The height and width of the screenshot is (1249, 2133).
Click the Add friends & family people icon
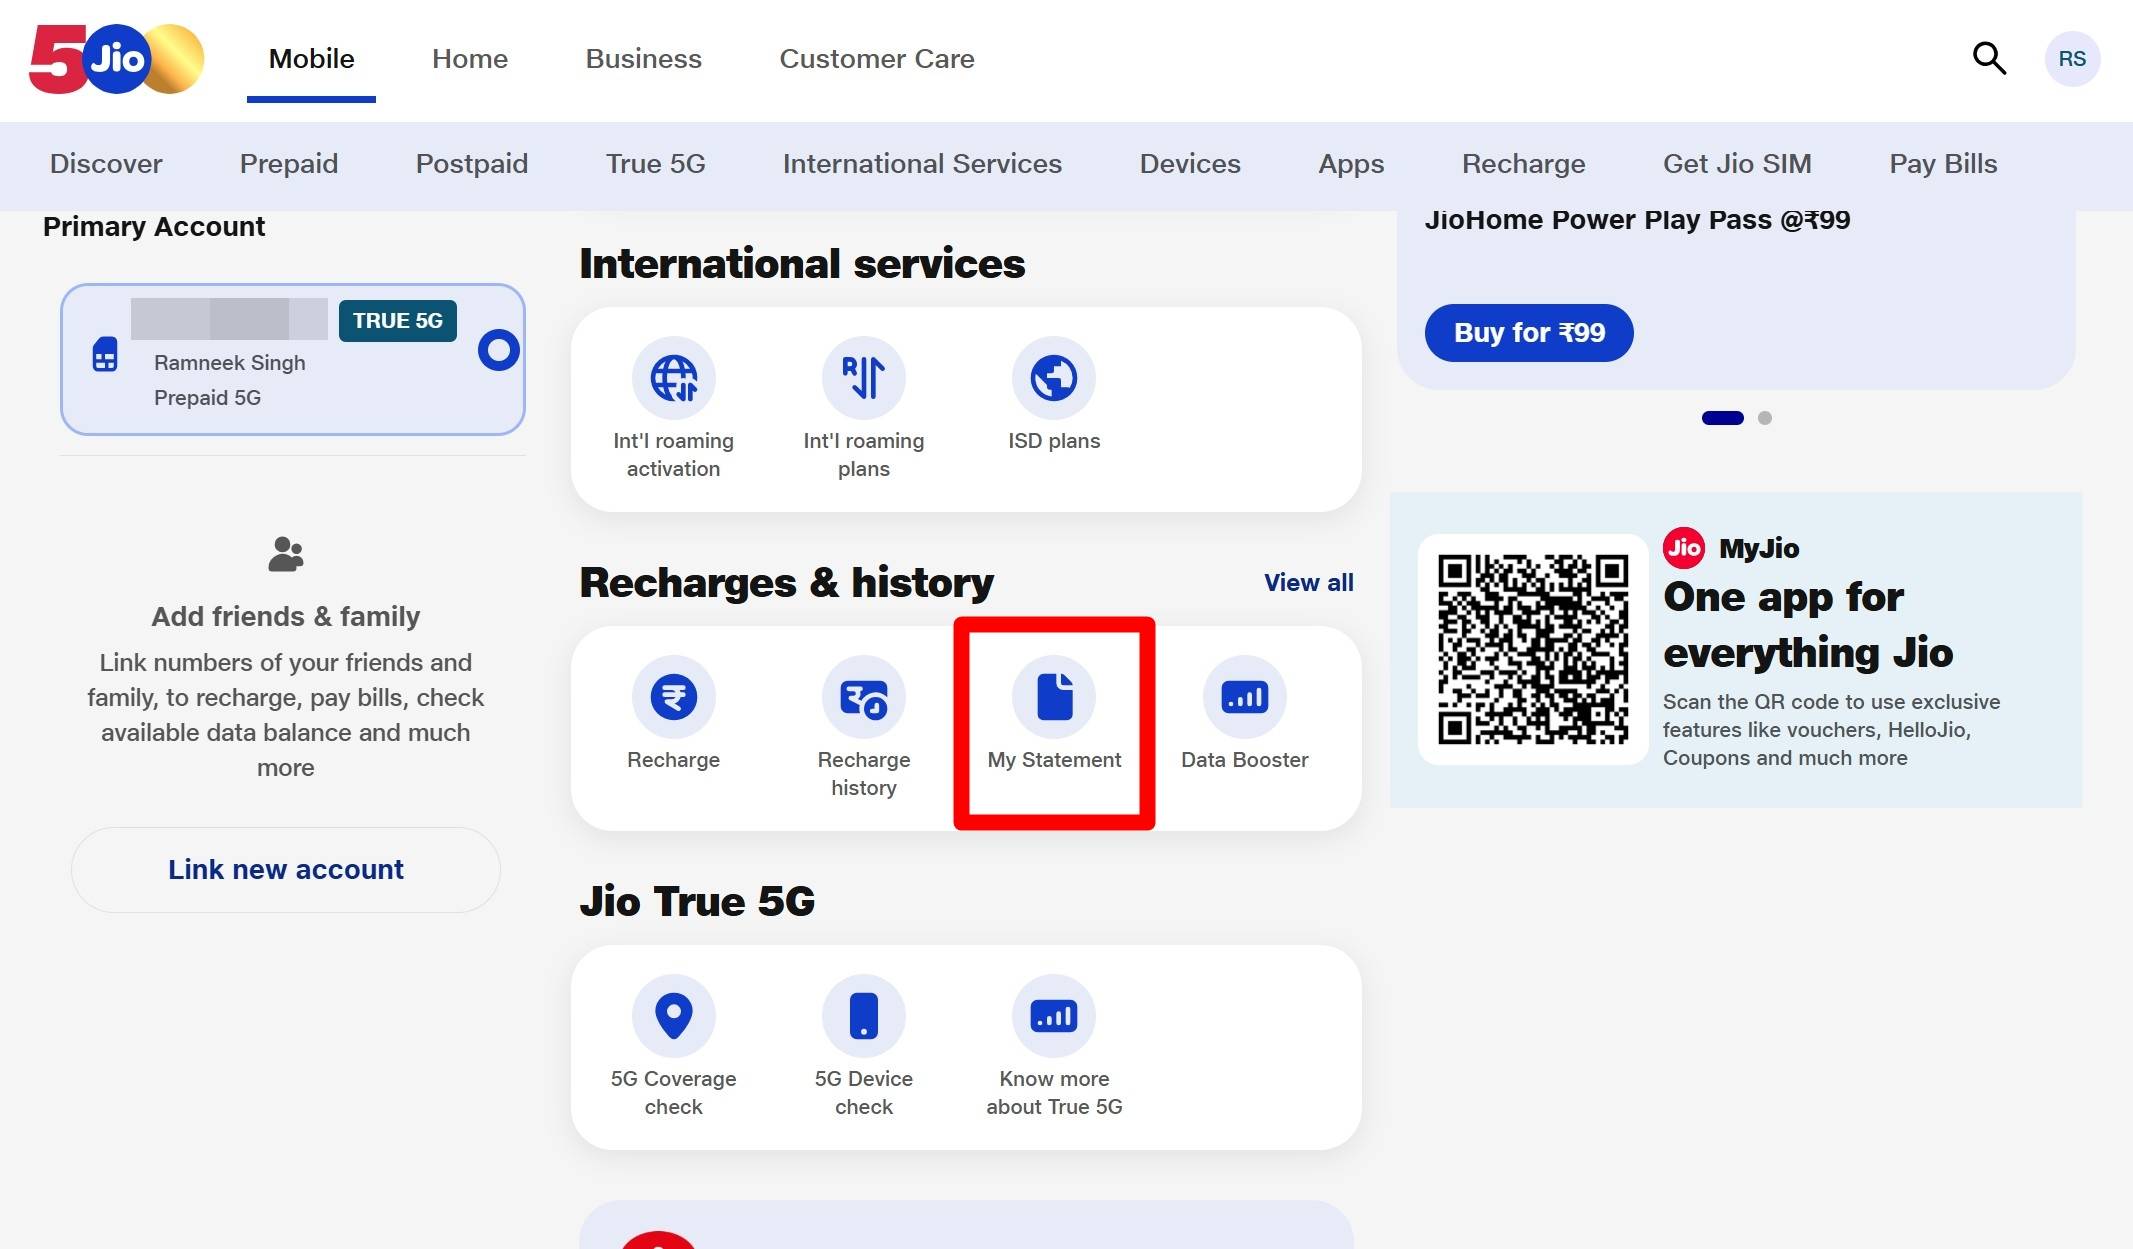tap(286, 554)
